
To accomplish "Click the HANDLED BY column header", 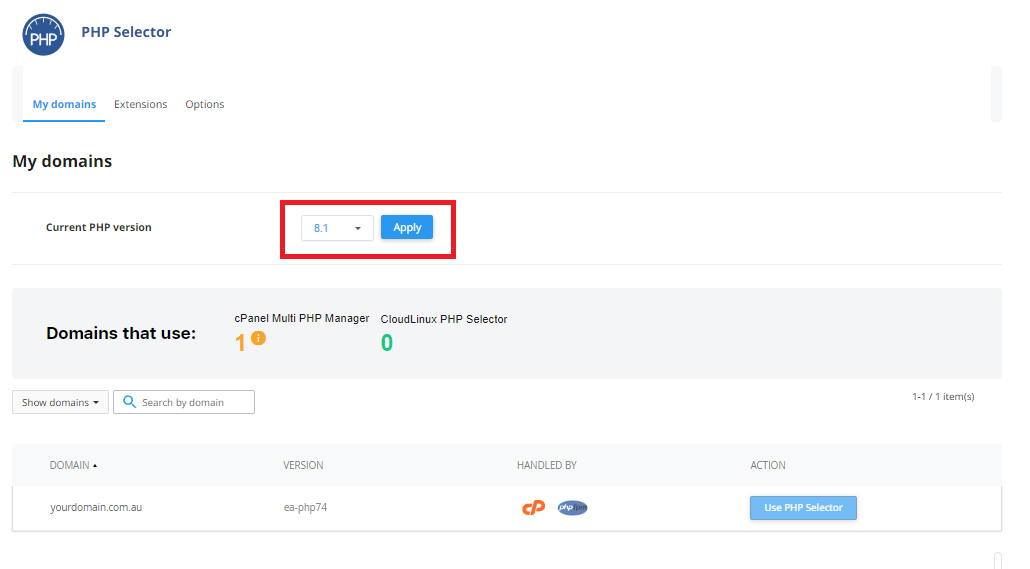I will [547, 465].
